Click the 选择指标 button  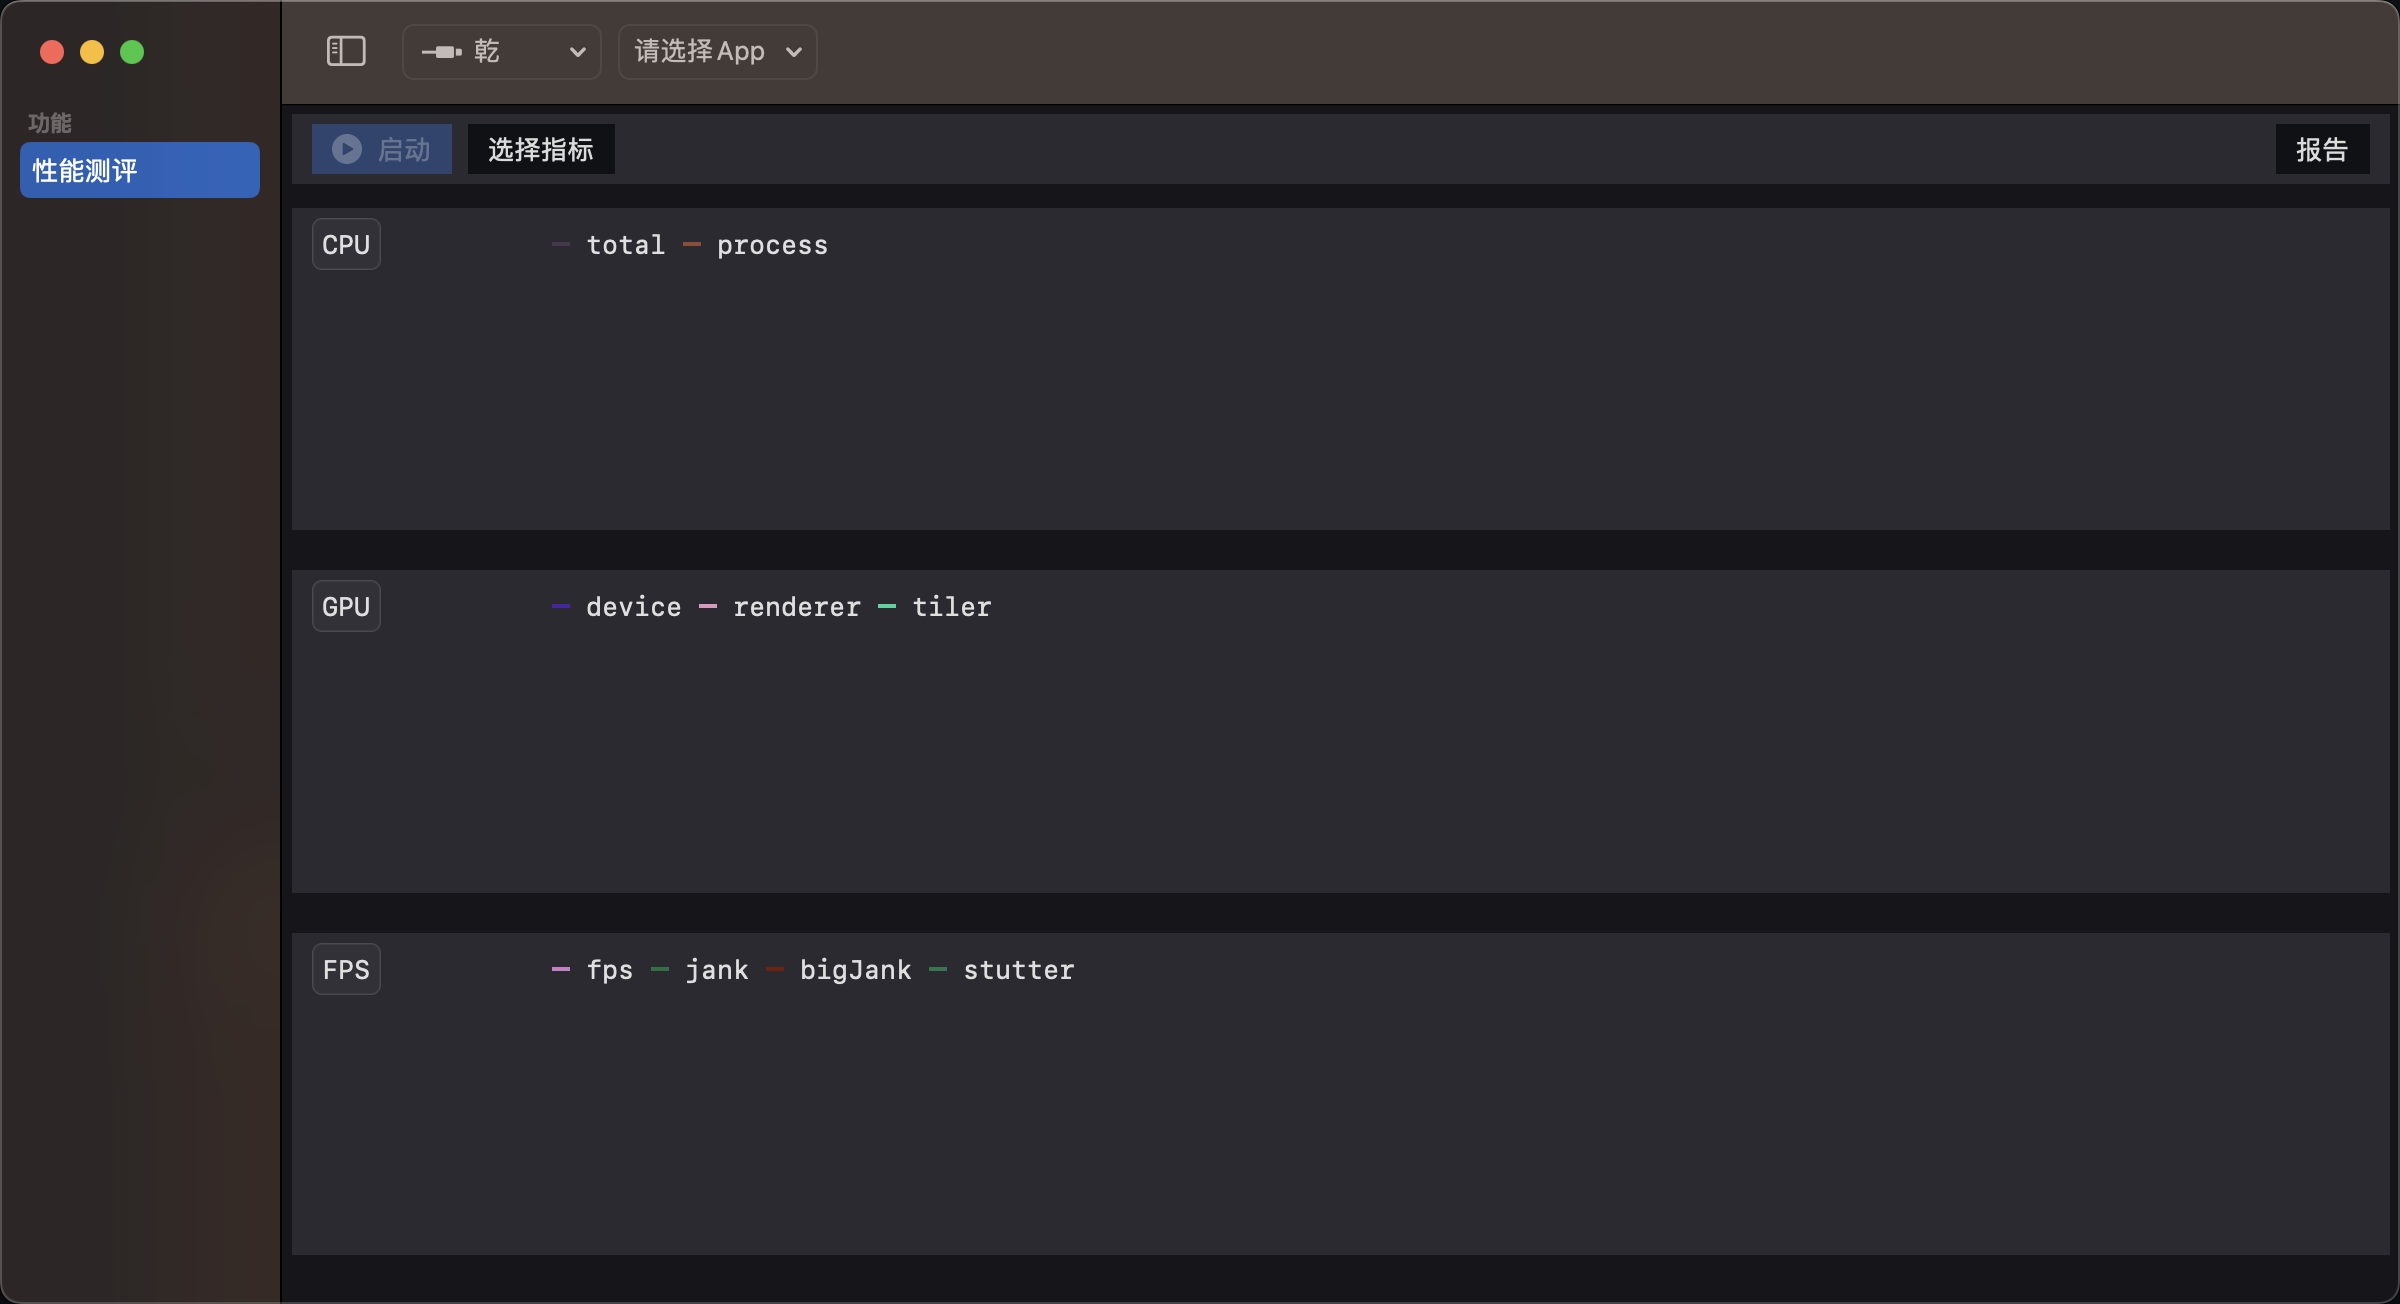click(540, 148)
